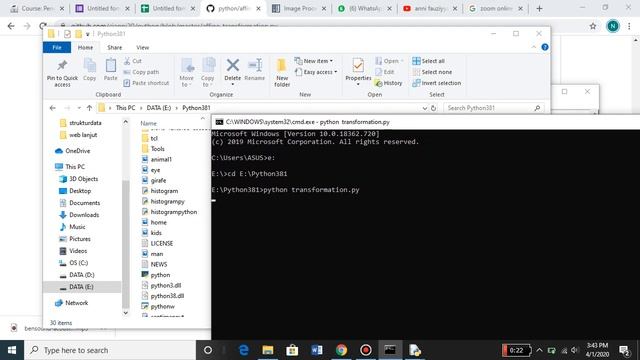This screenshot has width=640, height=360.
Task: Click Edit in the Open group
Action: (x=385, y=72)
